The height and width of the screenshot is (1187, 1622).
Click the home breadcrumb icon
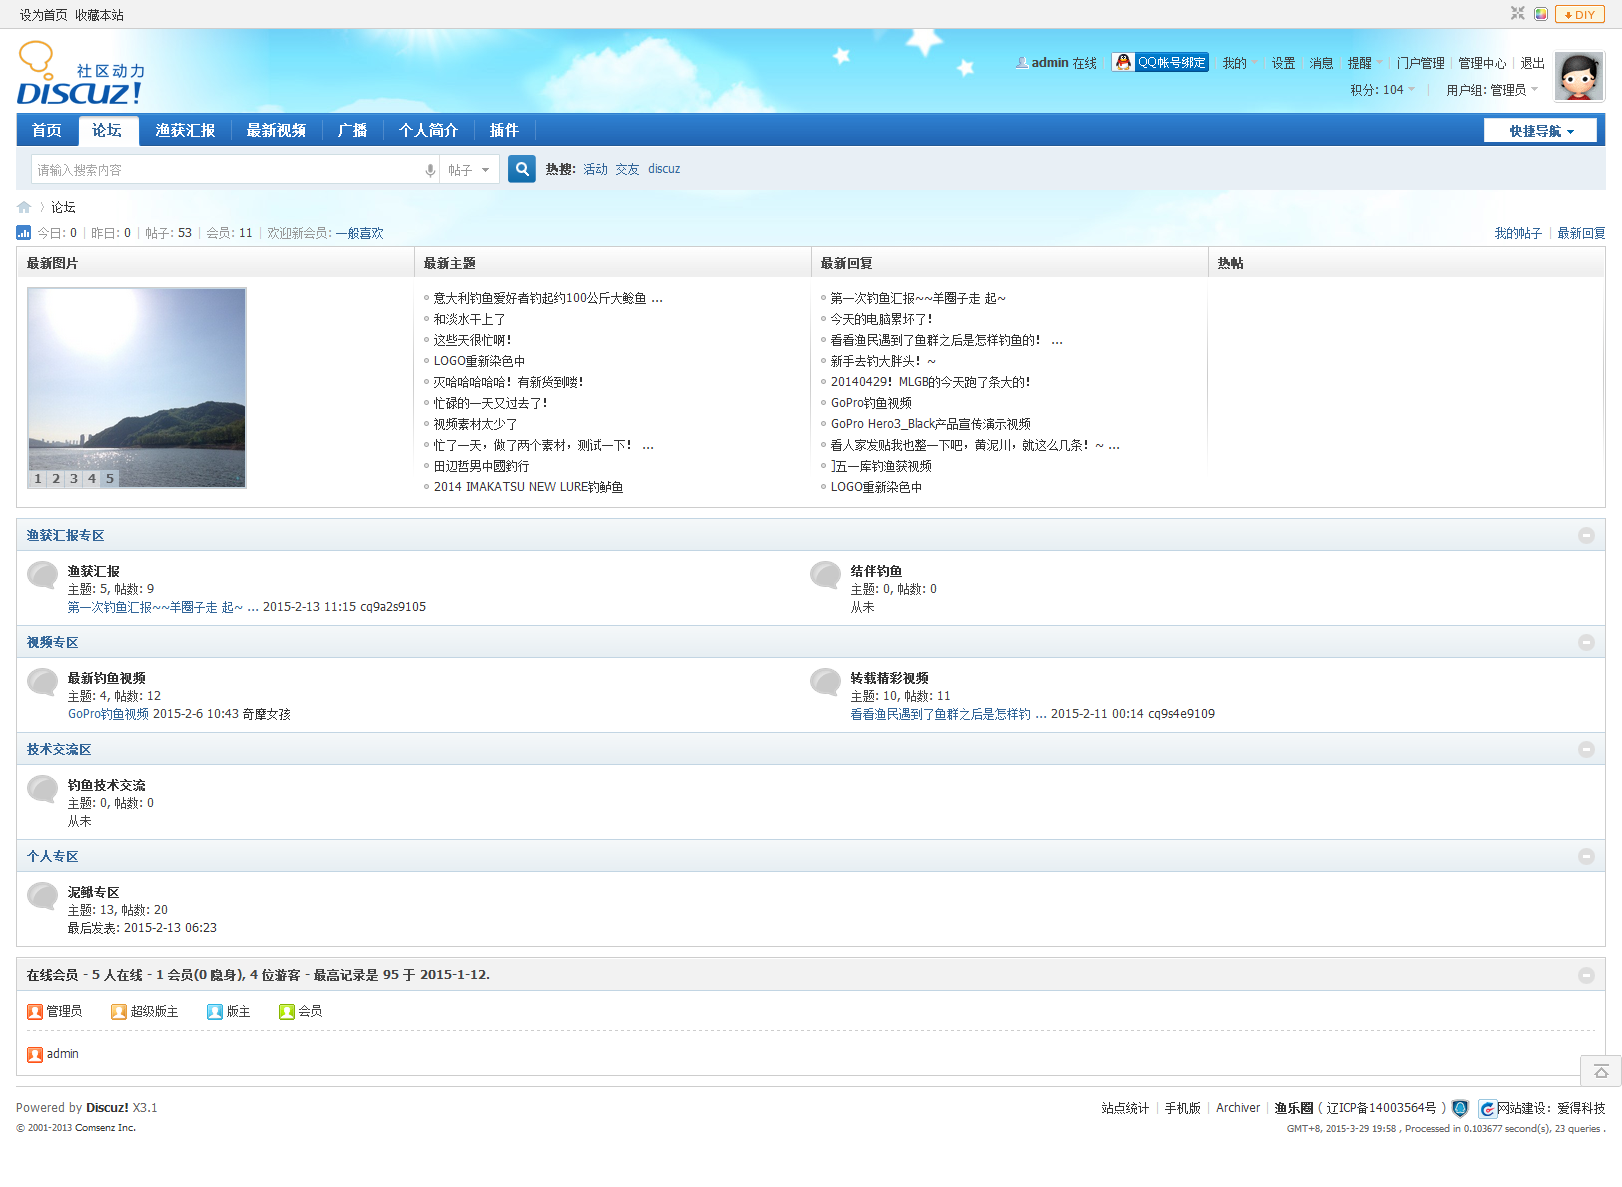coord(24,207)
